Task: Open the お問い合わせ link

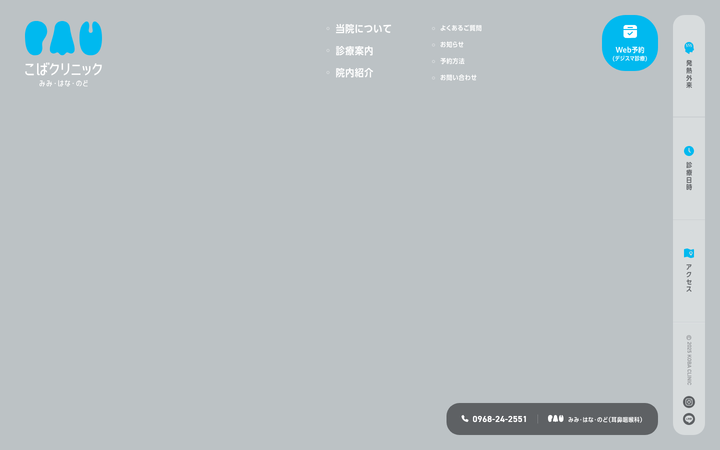Action: click(x=458, y=78)
